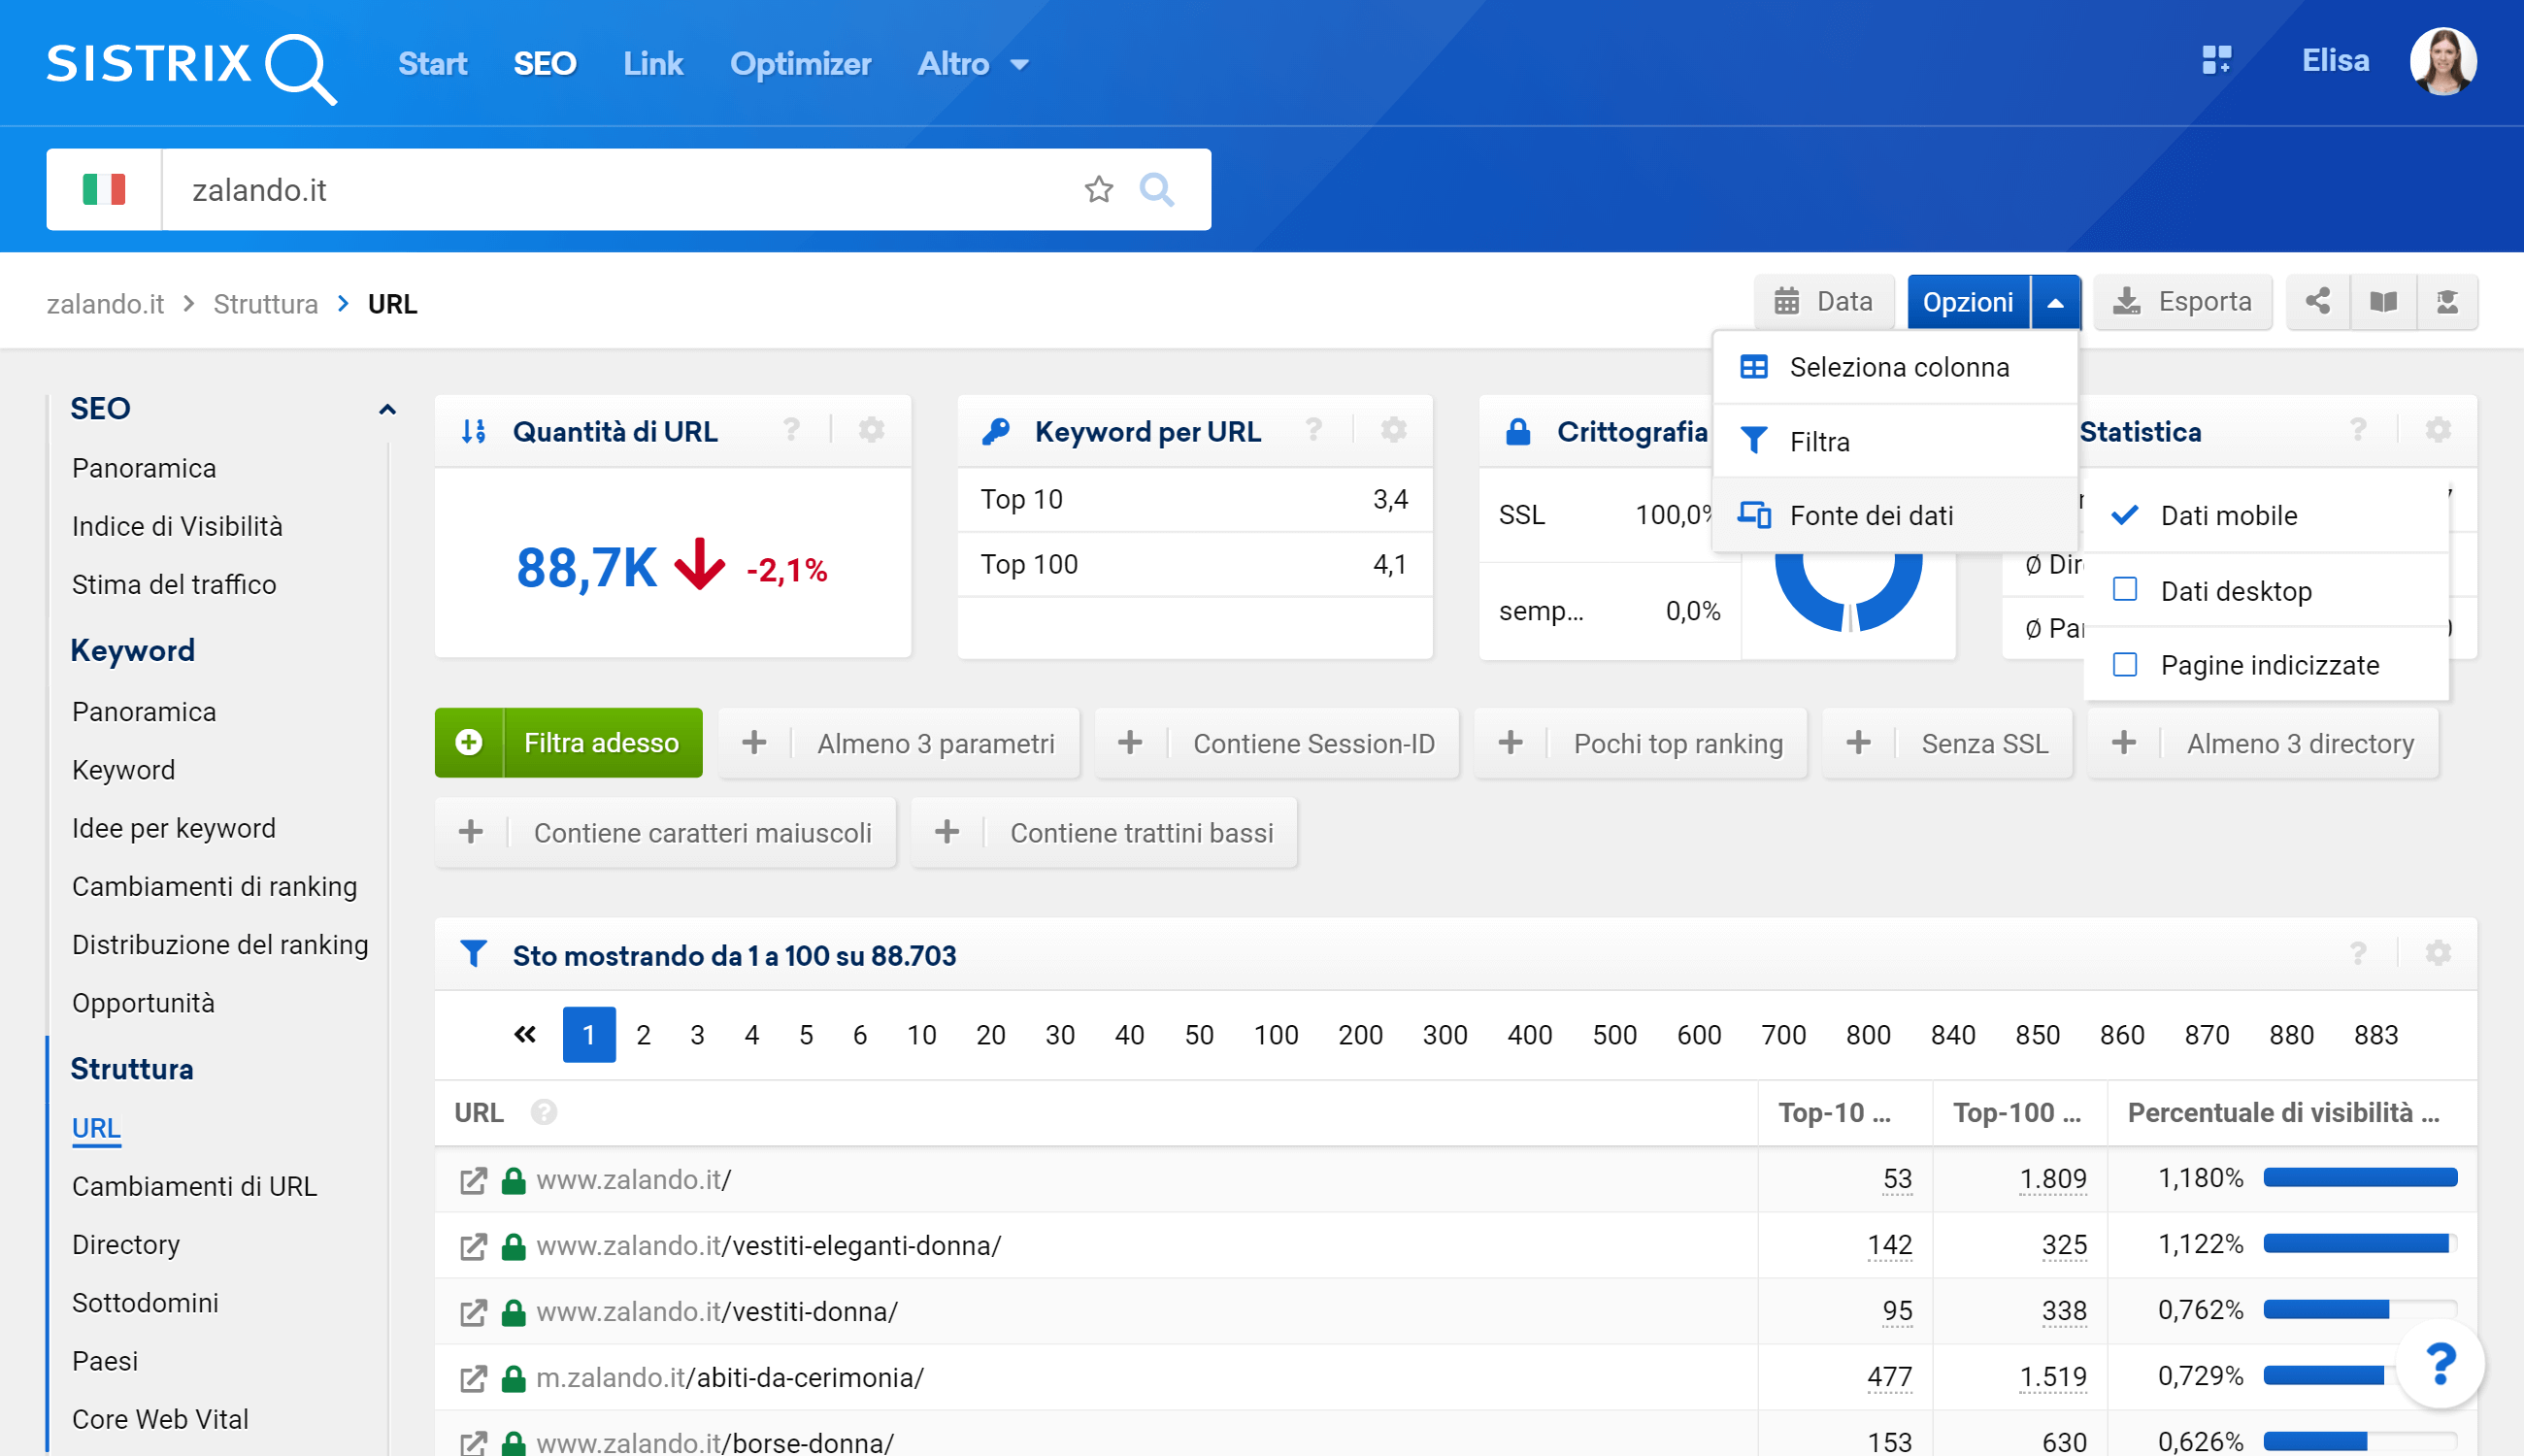This screenshot has width=2524, height=1456.
Task: Click Elisa's profile avatar
Action: pyautogui.click(x=2442, y=61)
